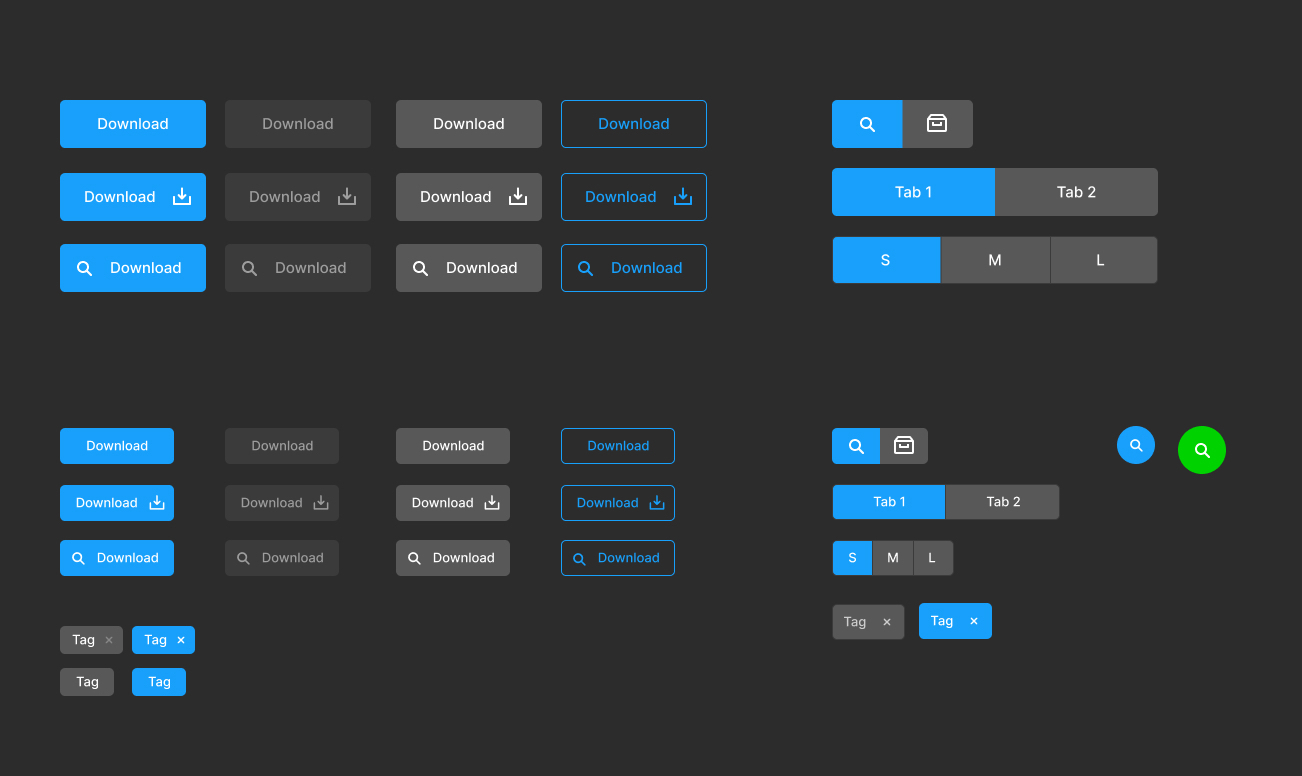Click the gray Tag chip without an x

(87, 682)
